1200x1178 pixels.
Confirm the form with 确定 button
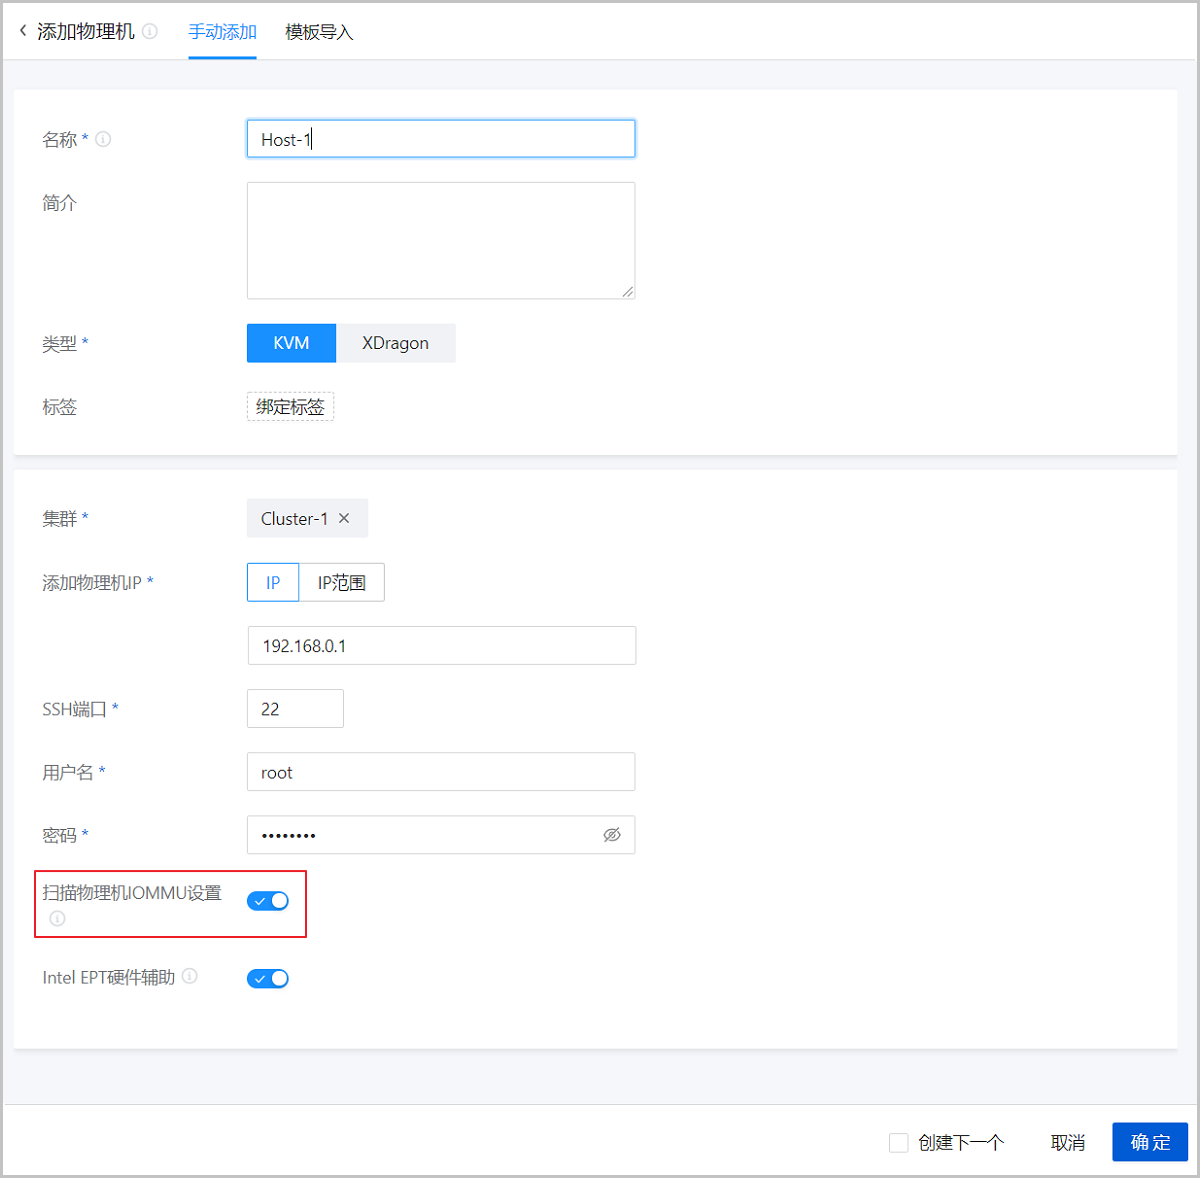(x=1149, y=1141)
